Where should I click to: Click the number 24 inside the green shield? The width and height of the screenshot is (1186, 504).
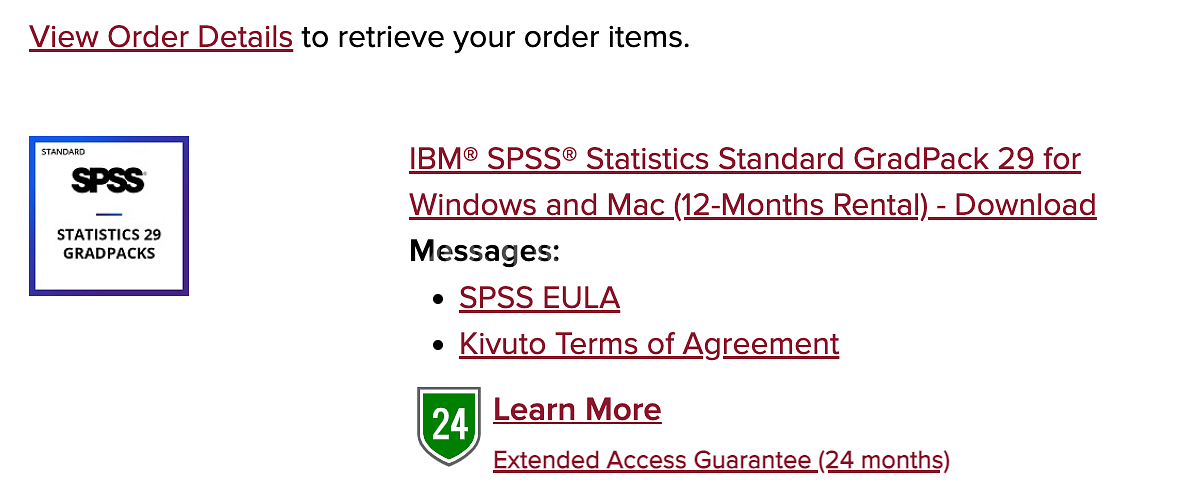tap(450, 426)
